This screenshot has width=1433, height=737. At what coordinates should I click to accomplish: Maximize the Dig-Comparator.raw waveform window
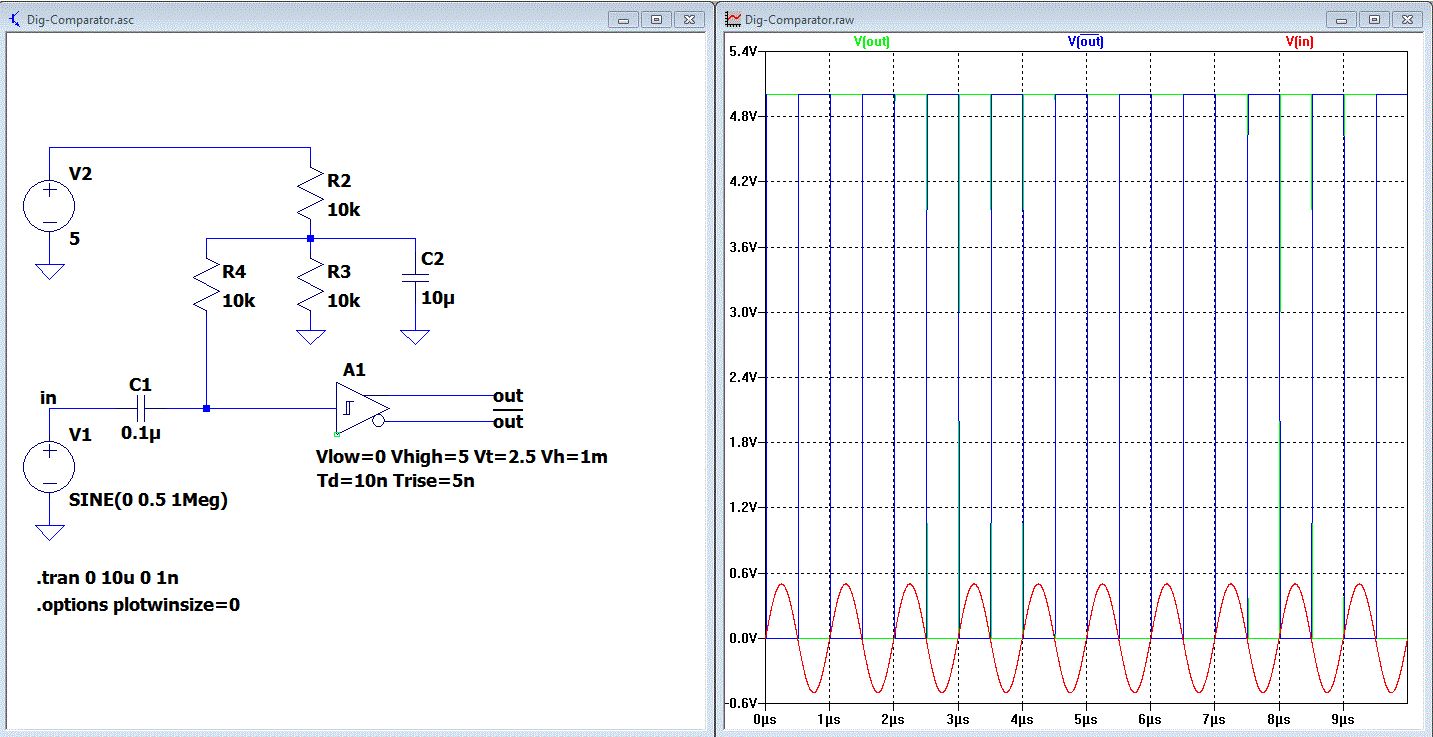click(1374, 18)
